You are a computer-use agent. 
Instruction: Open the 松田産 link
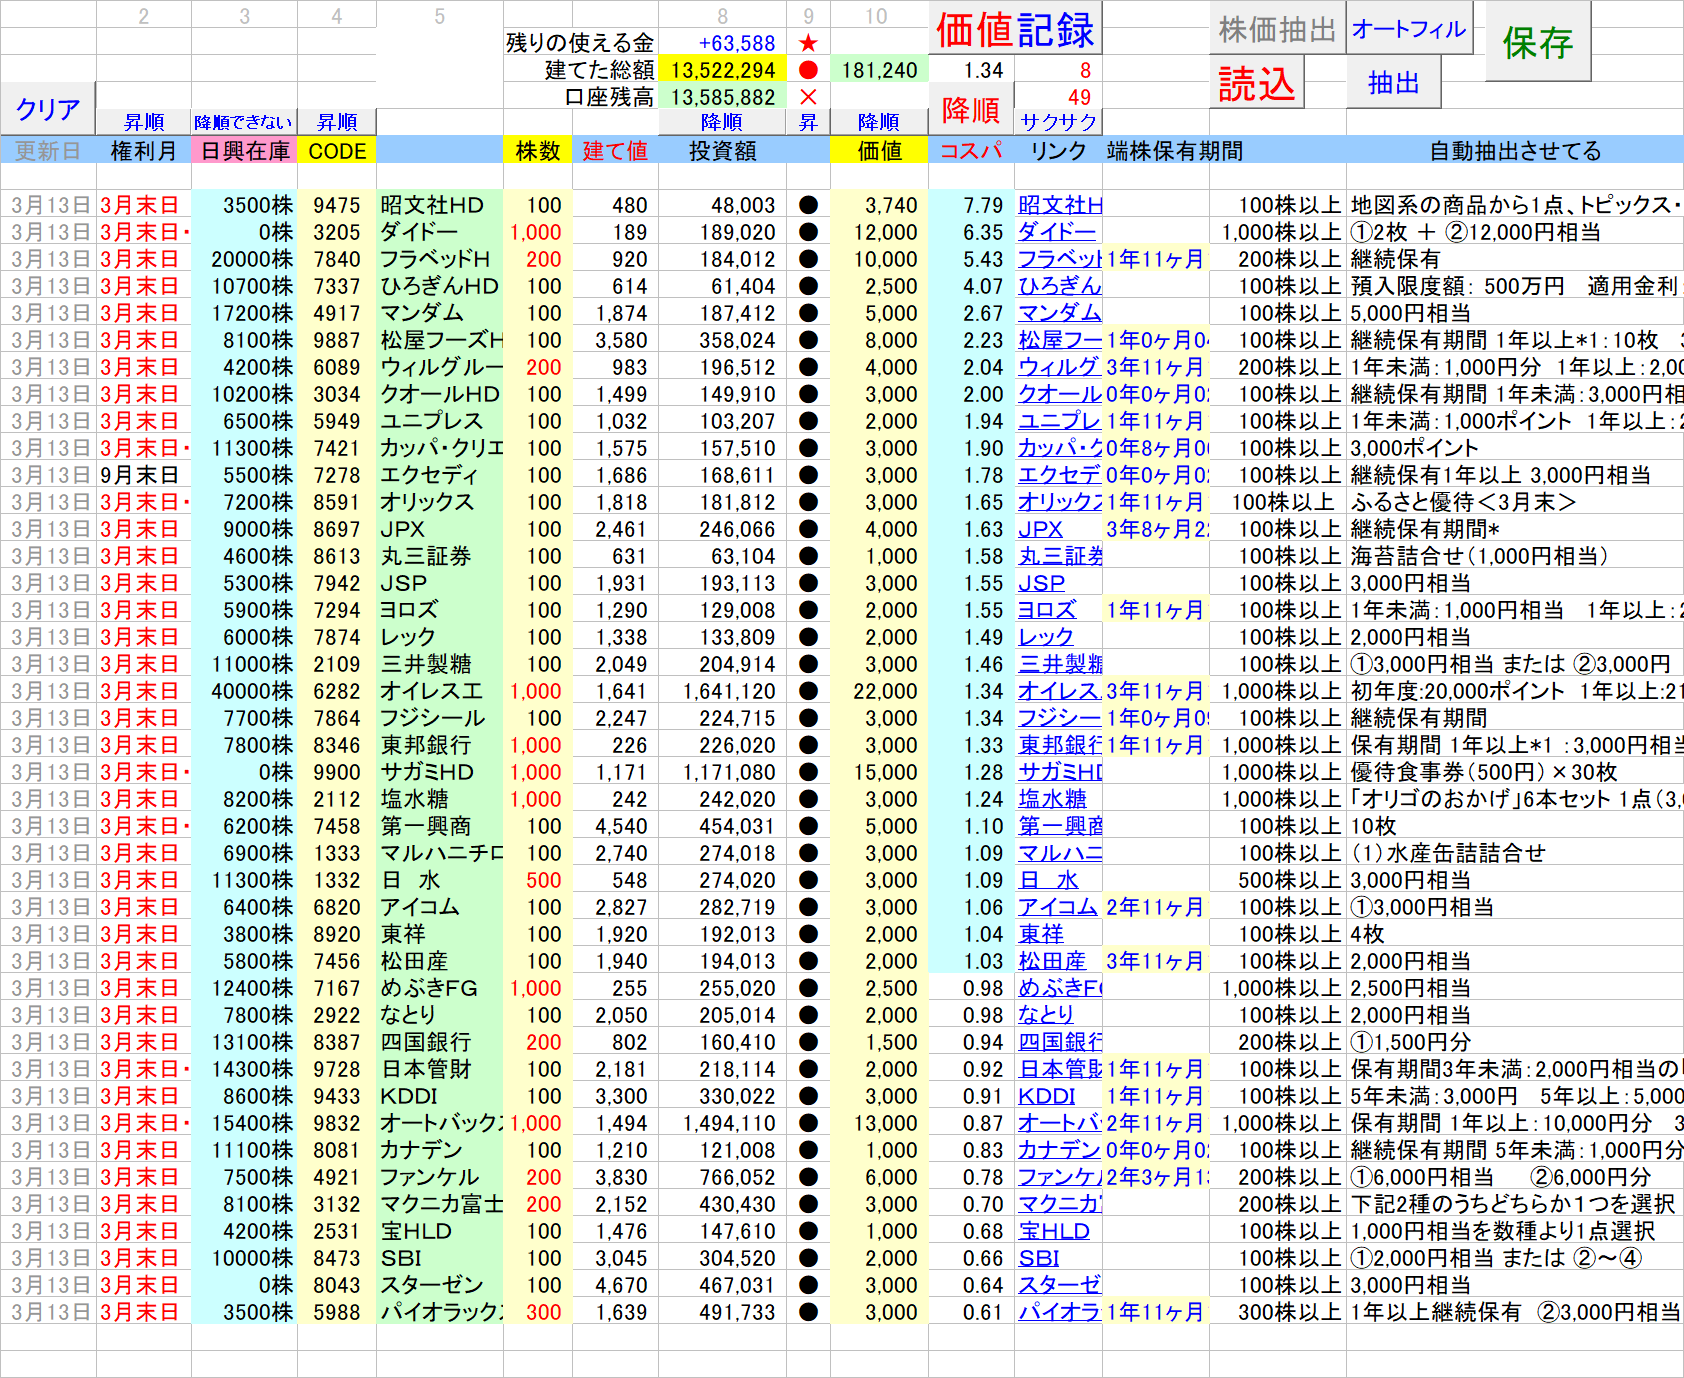click(x=1052, y=961)
